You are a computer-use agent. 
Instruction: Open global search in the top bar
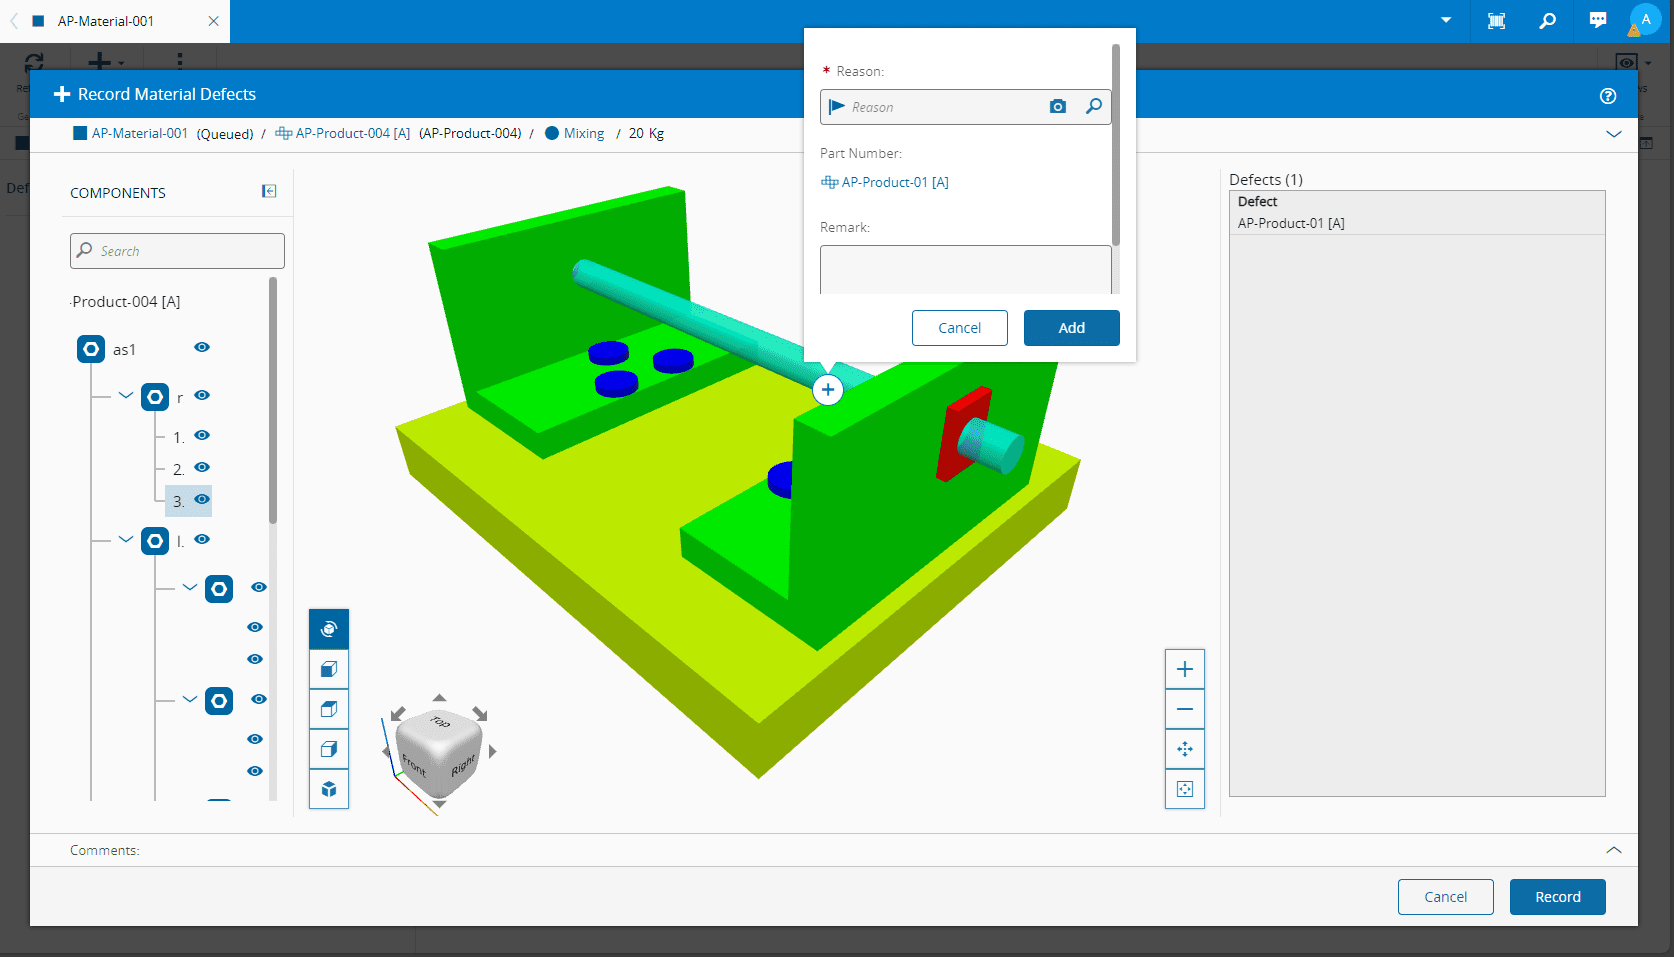pos(1548,21)
